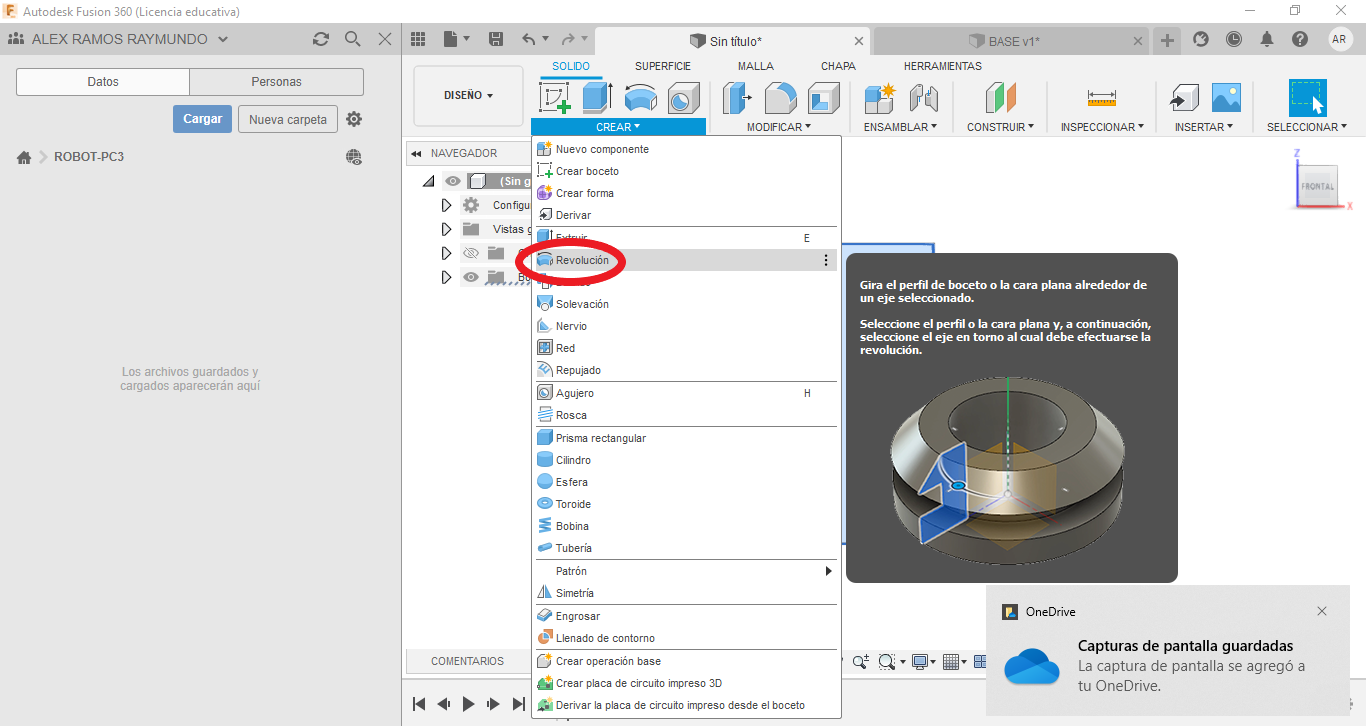Open the Patrón submenu

tap(684, 571)
